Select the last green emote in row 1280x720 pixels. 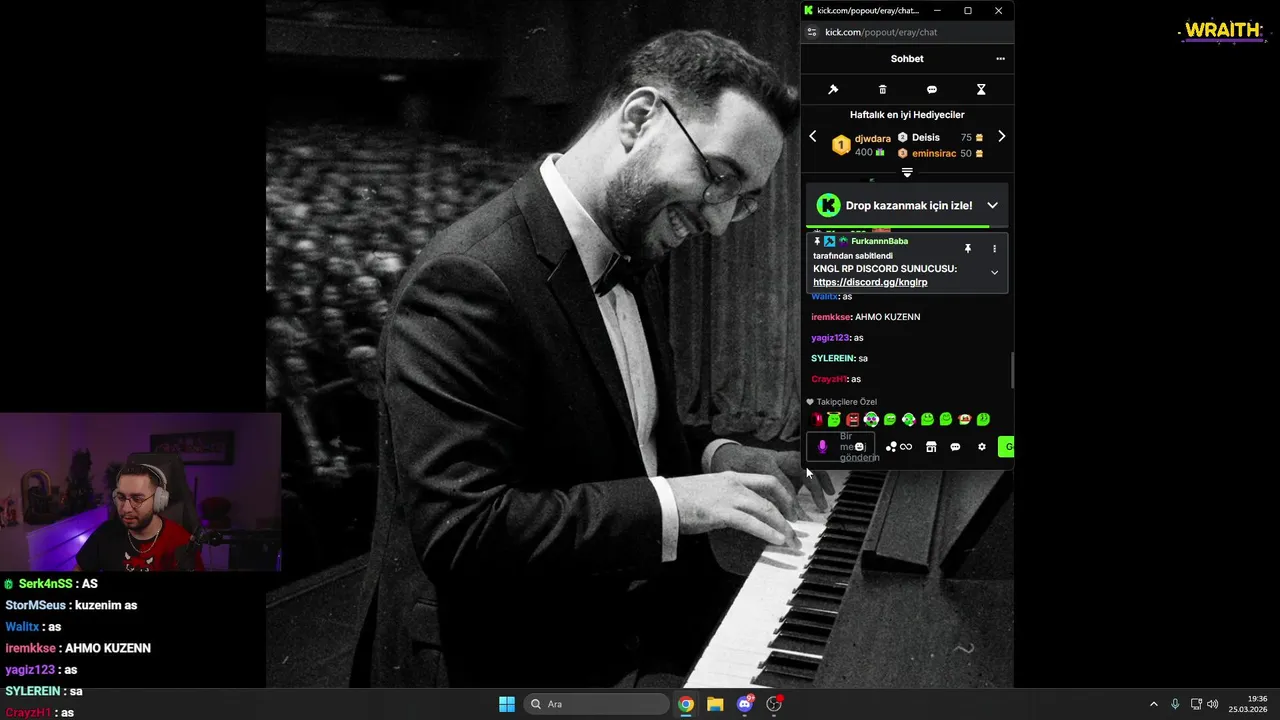click(983, 419)
